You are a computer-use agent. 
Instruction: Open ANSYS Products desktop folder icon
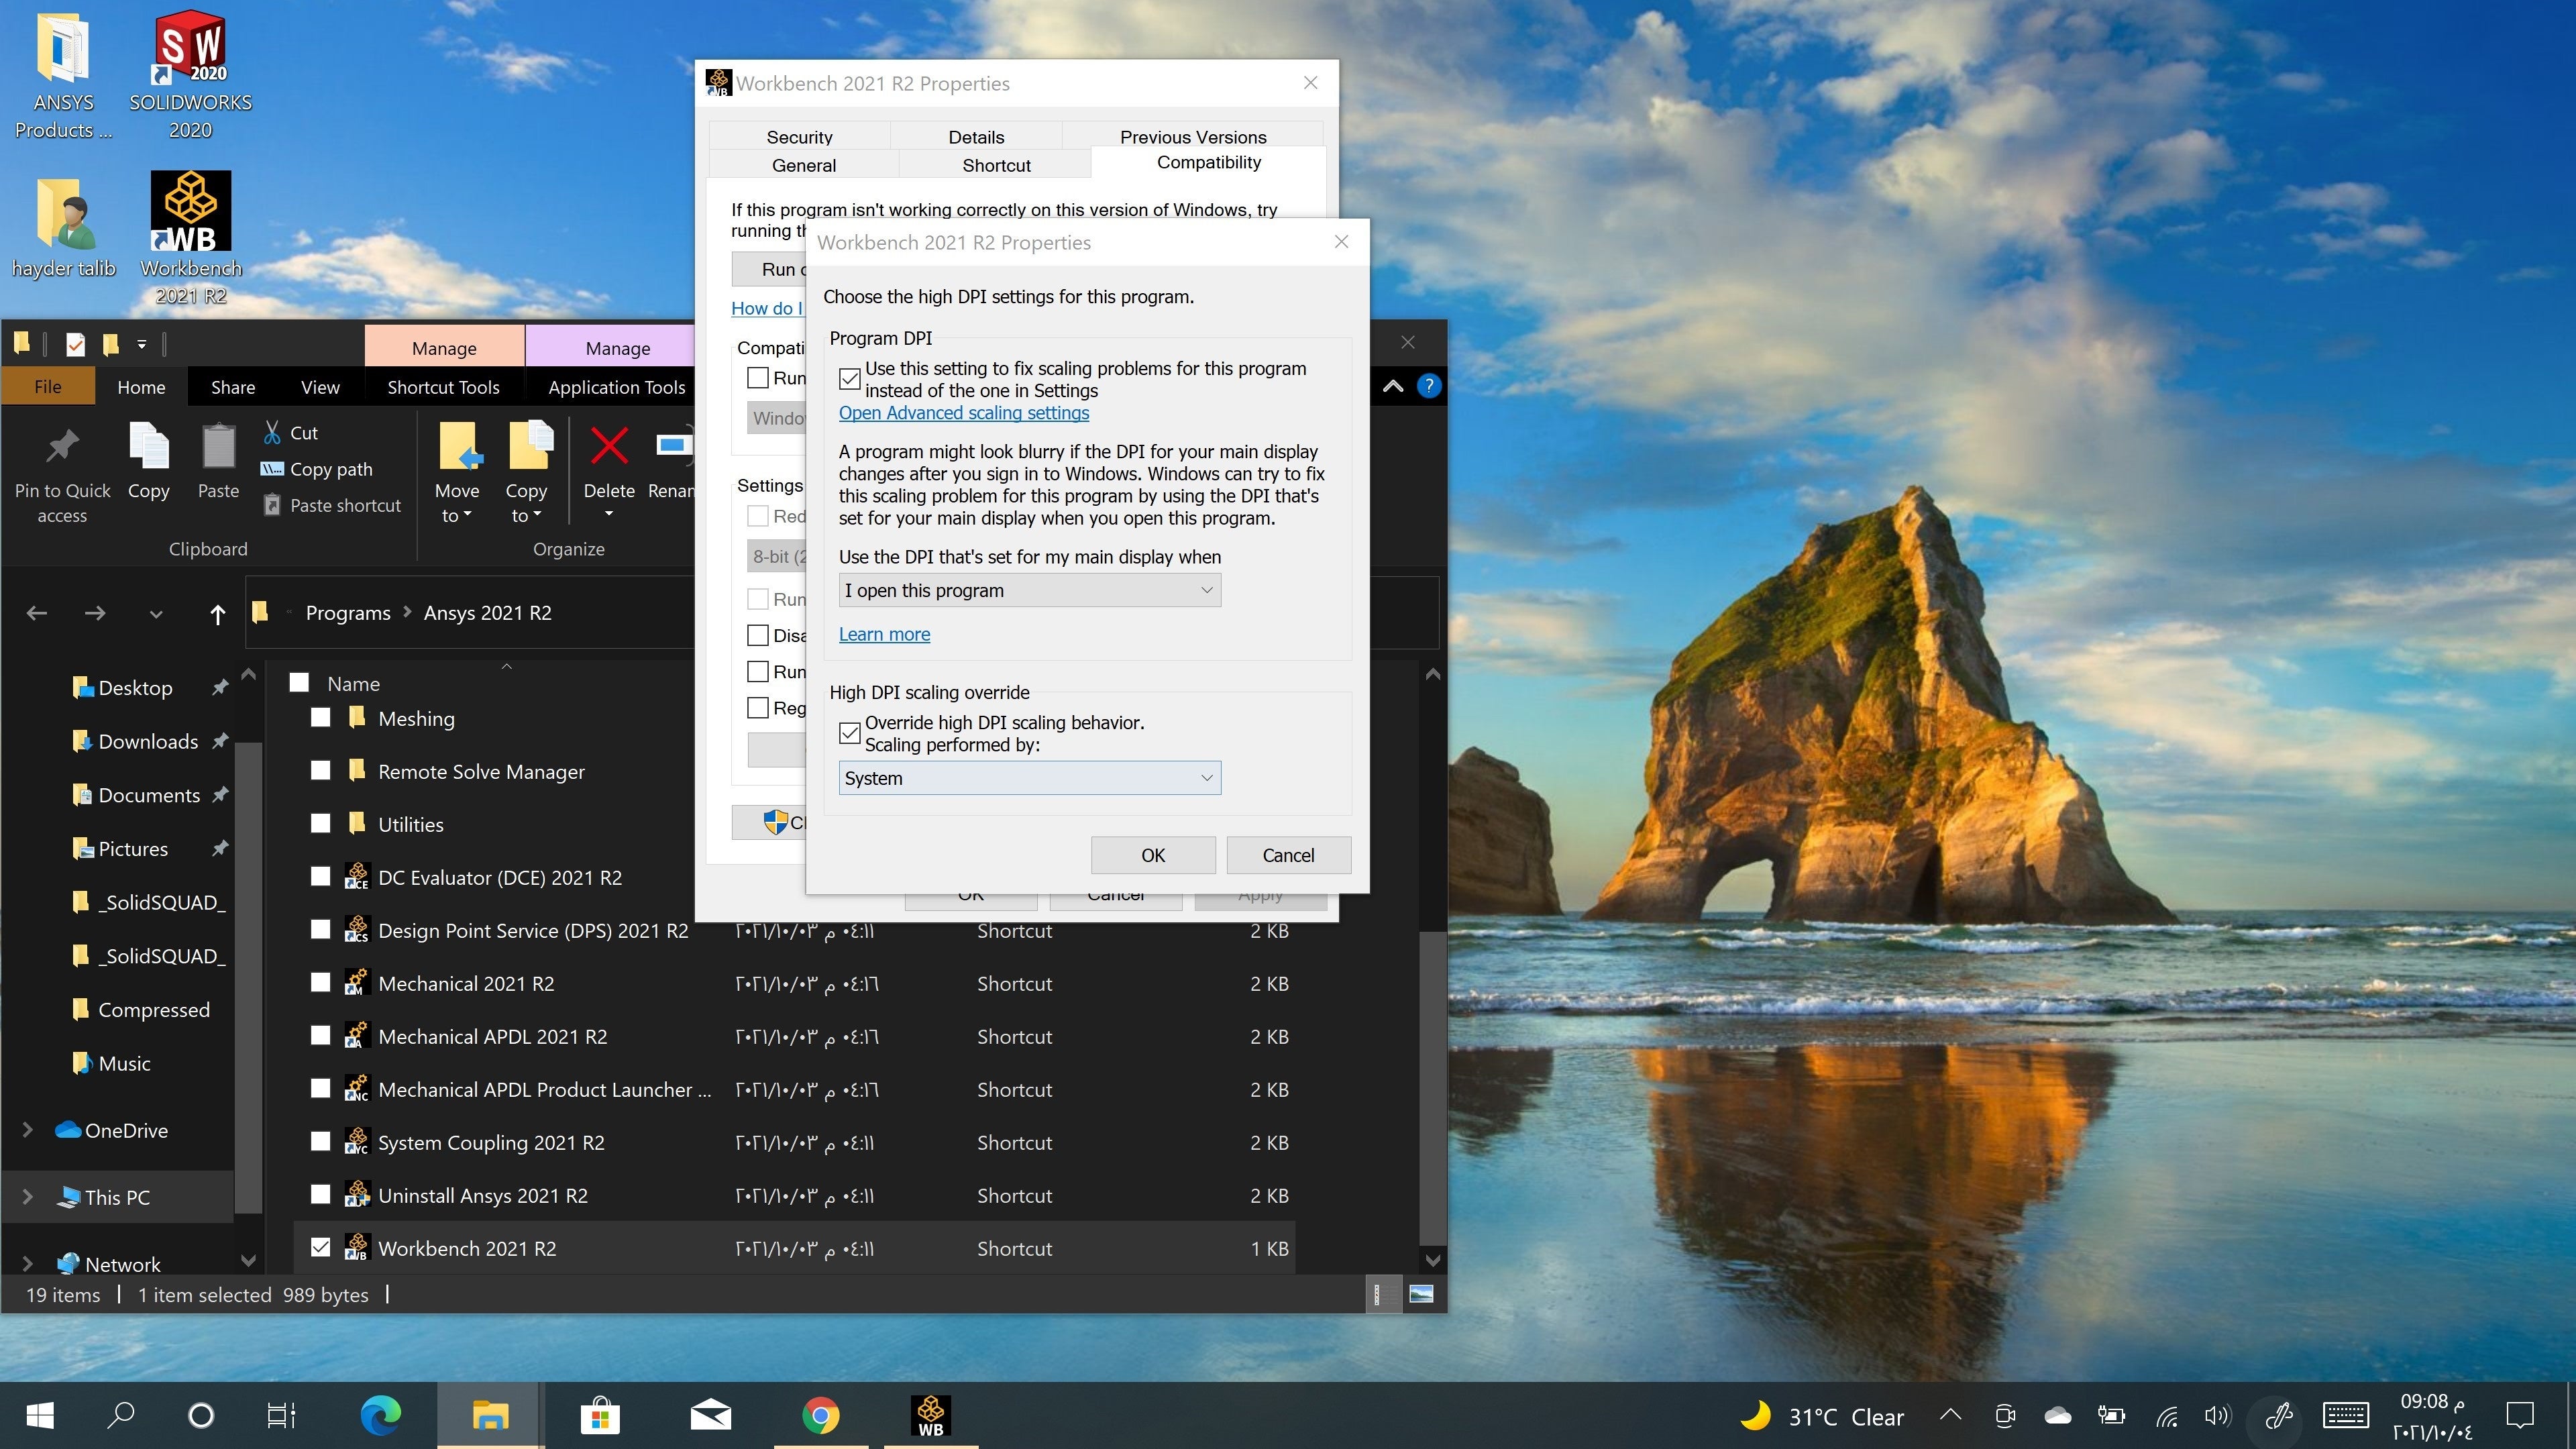click(63, 75)
